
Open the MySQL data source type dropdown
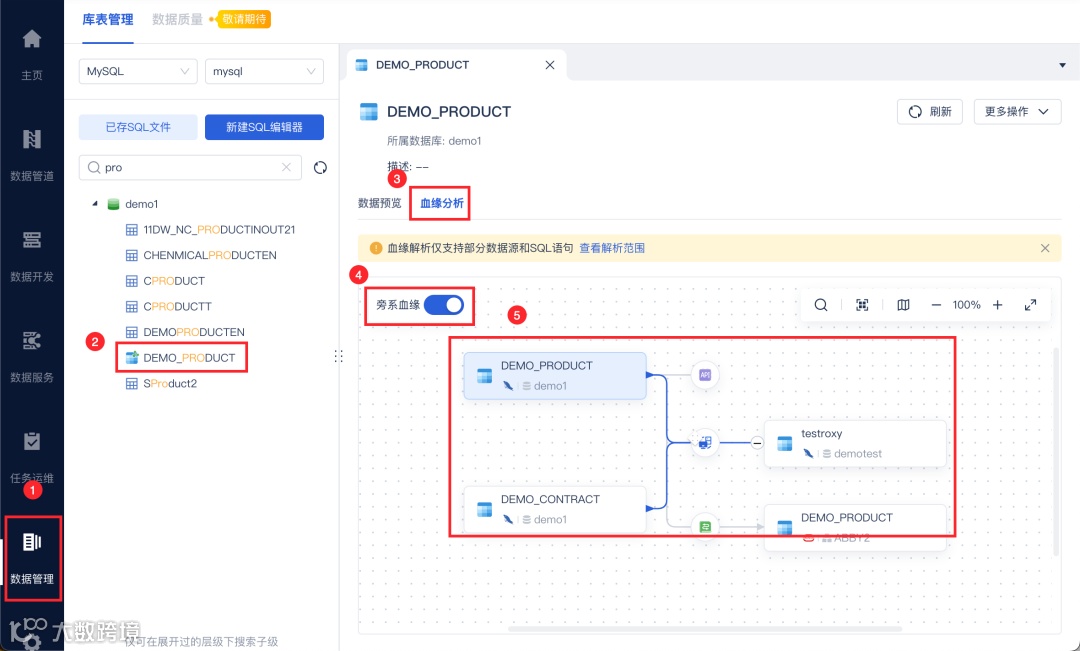click(138, 71)
